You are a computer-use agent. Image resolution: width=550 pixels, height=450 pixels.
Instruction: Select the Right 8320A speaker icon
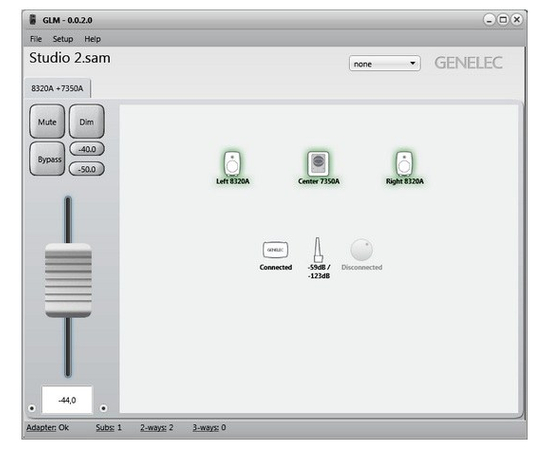[x=404, y=163]
